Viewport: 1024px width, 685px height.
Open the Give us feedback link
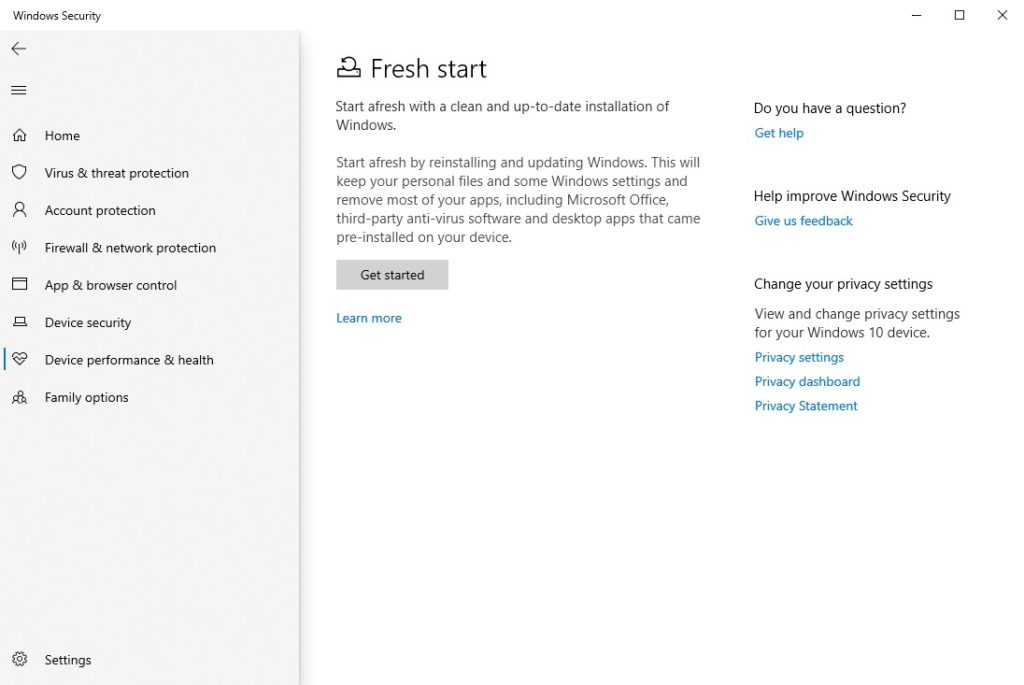coord(804,221)
